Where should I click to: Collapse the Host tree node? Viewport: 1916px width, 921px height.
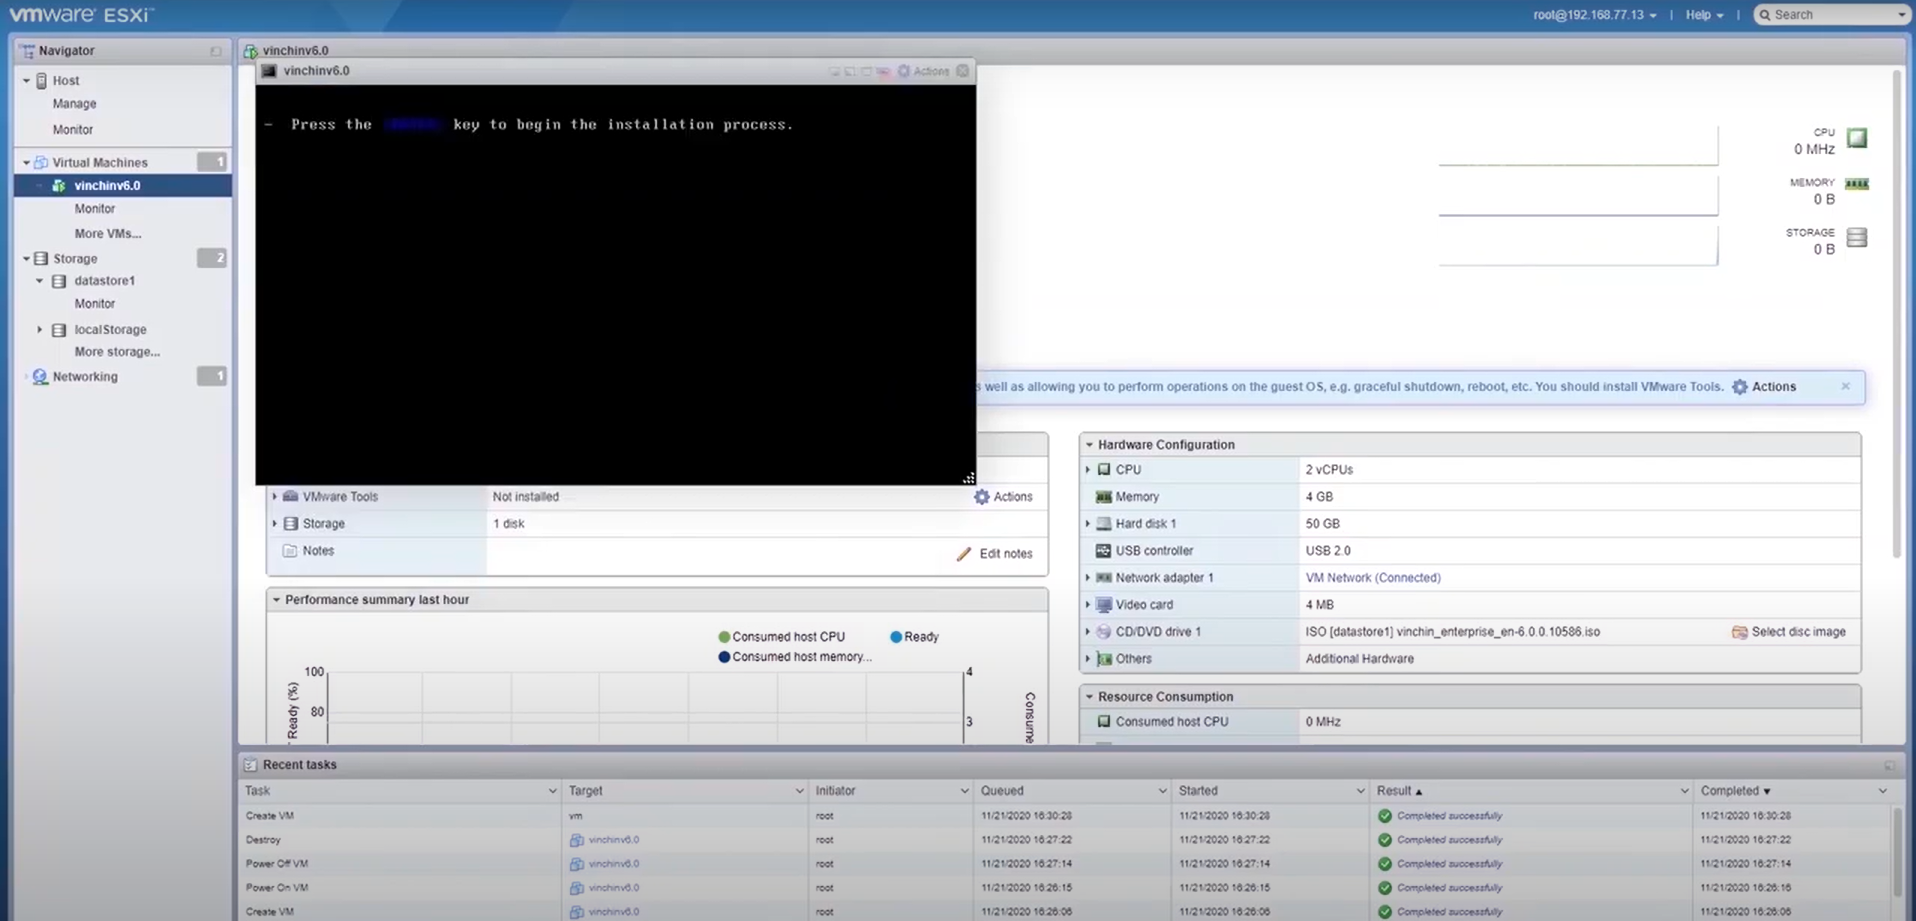27,80
